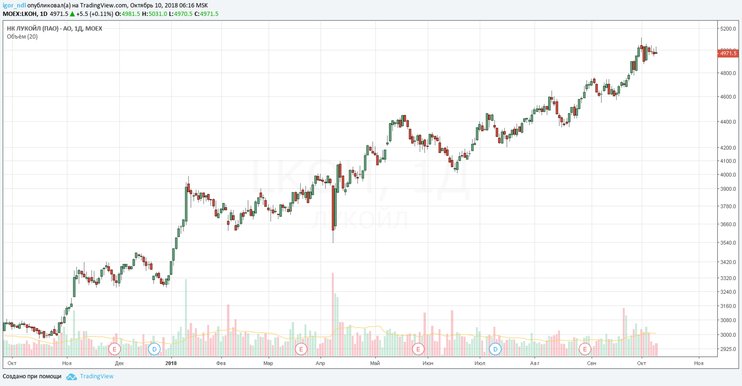Click the 4800.0 price axis label
The image size is (742, 386).
[729, 73]
